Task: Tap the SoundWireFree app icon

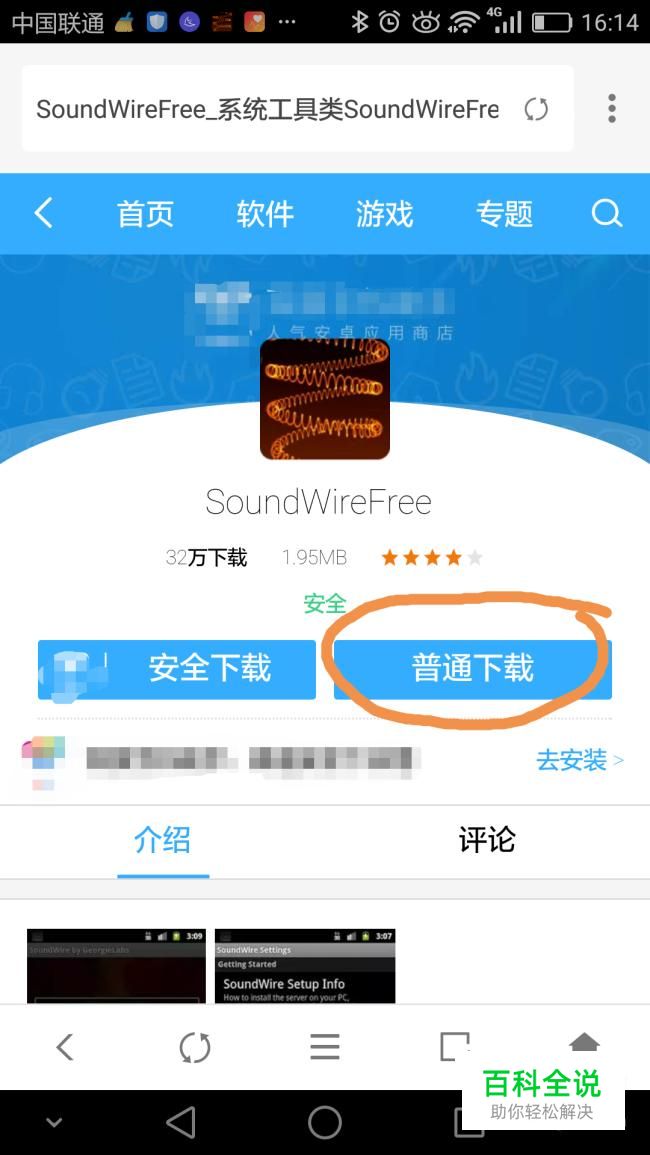Action: point(324,399)
